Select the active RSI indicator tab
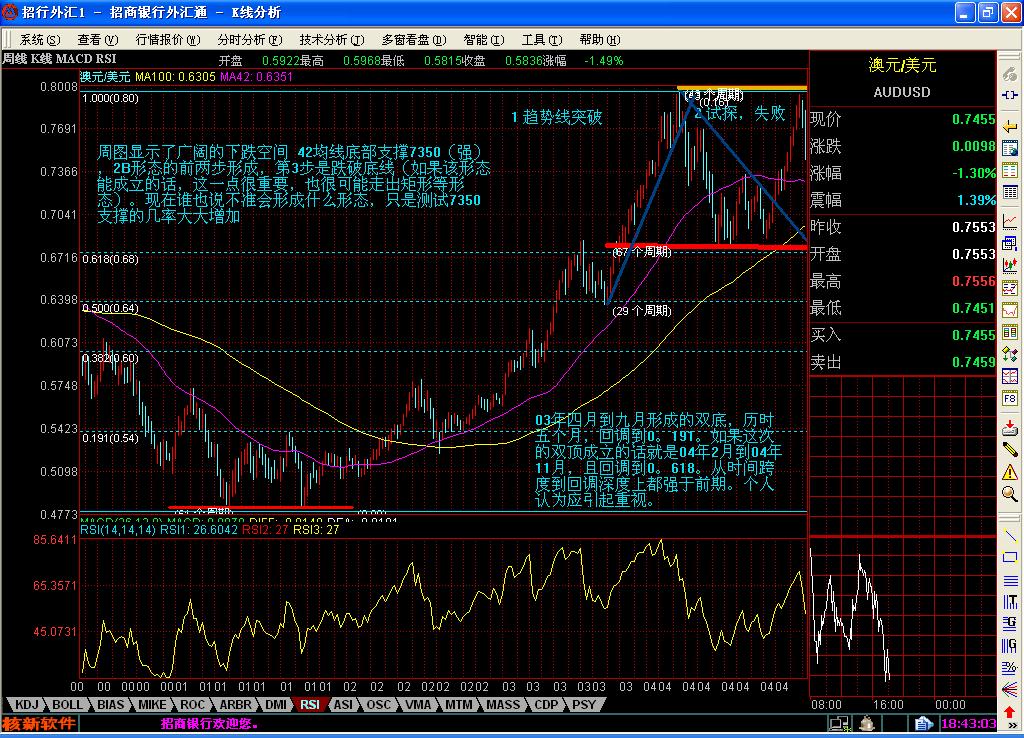The image size is (1024, 738). (310, 705)
